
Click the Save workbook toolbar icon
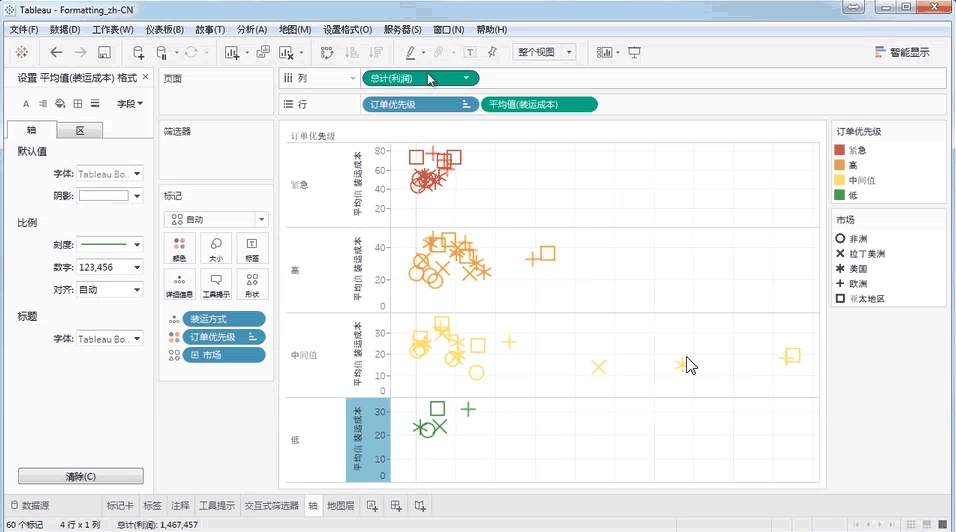click(x=105, y=52)
